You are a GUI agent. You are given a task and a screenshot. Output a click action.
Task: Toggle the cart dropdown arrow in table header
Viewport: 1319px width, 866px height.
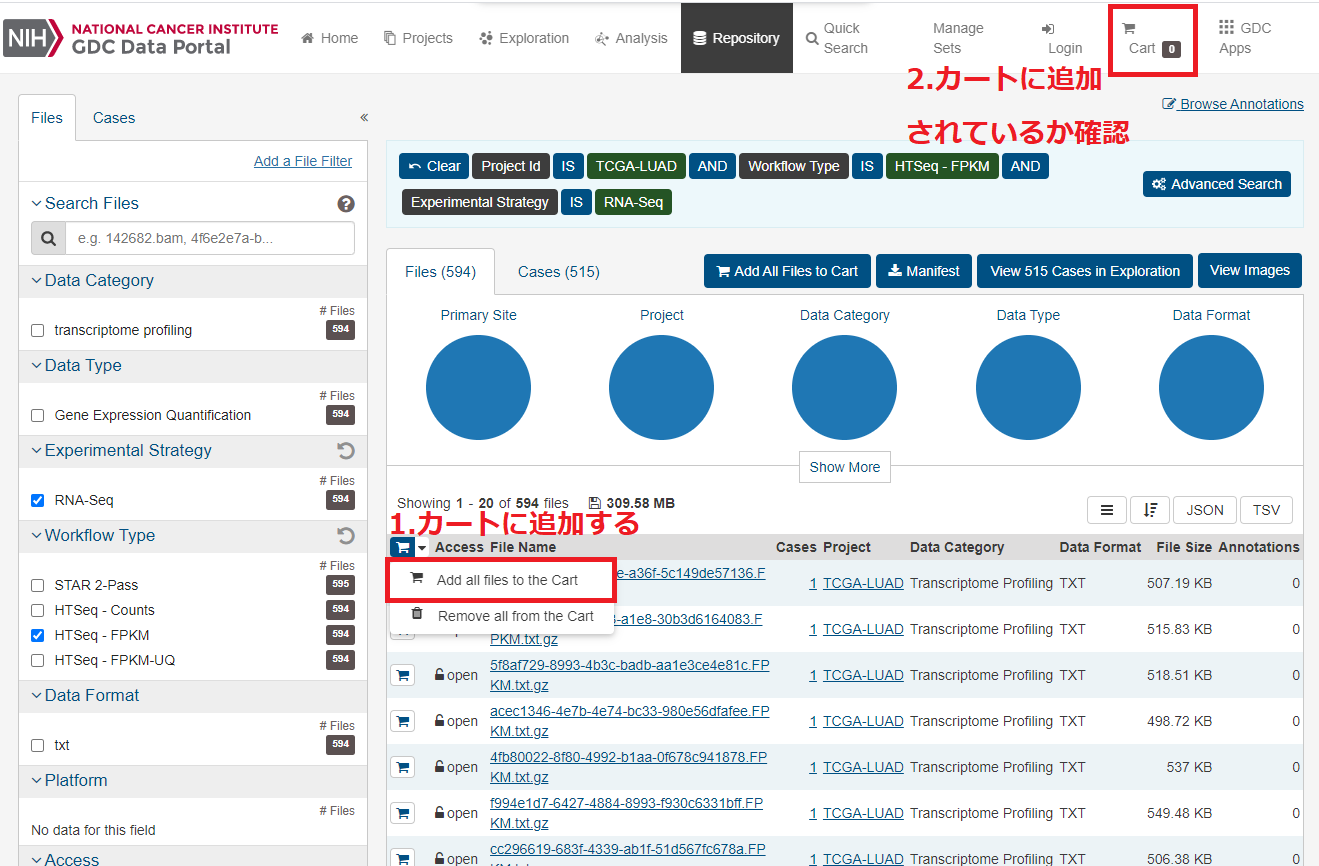[x=422, y=548]
